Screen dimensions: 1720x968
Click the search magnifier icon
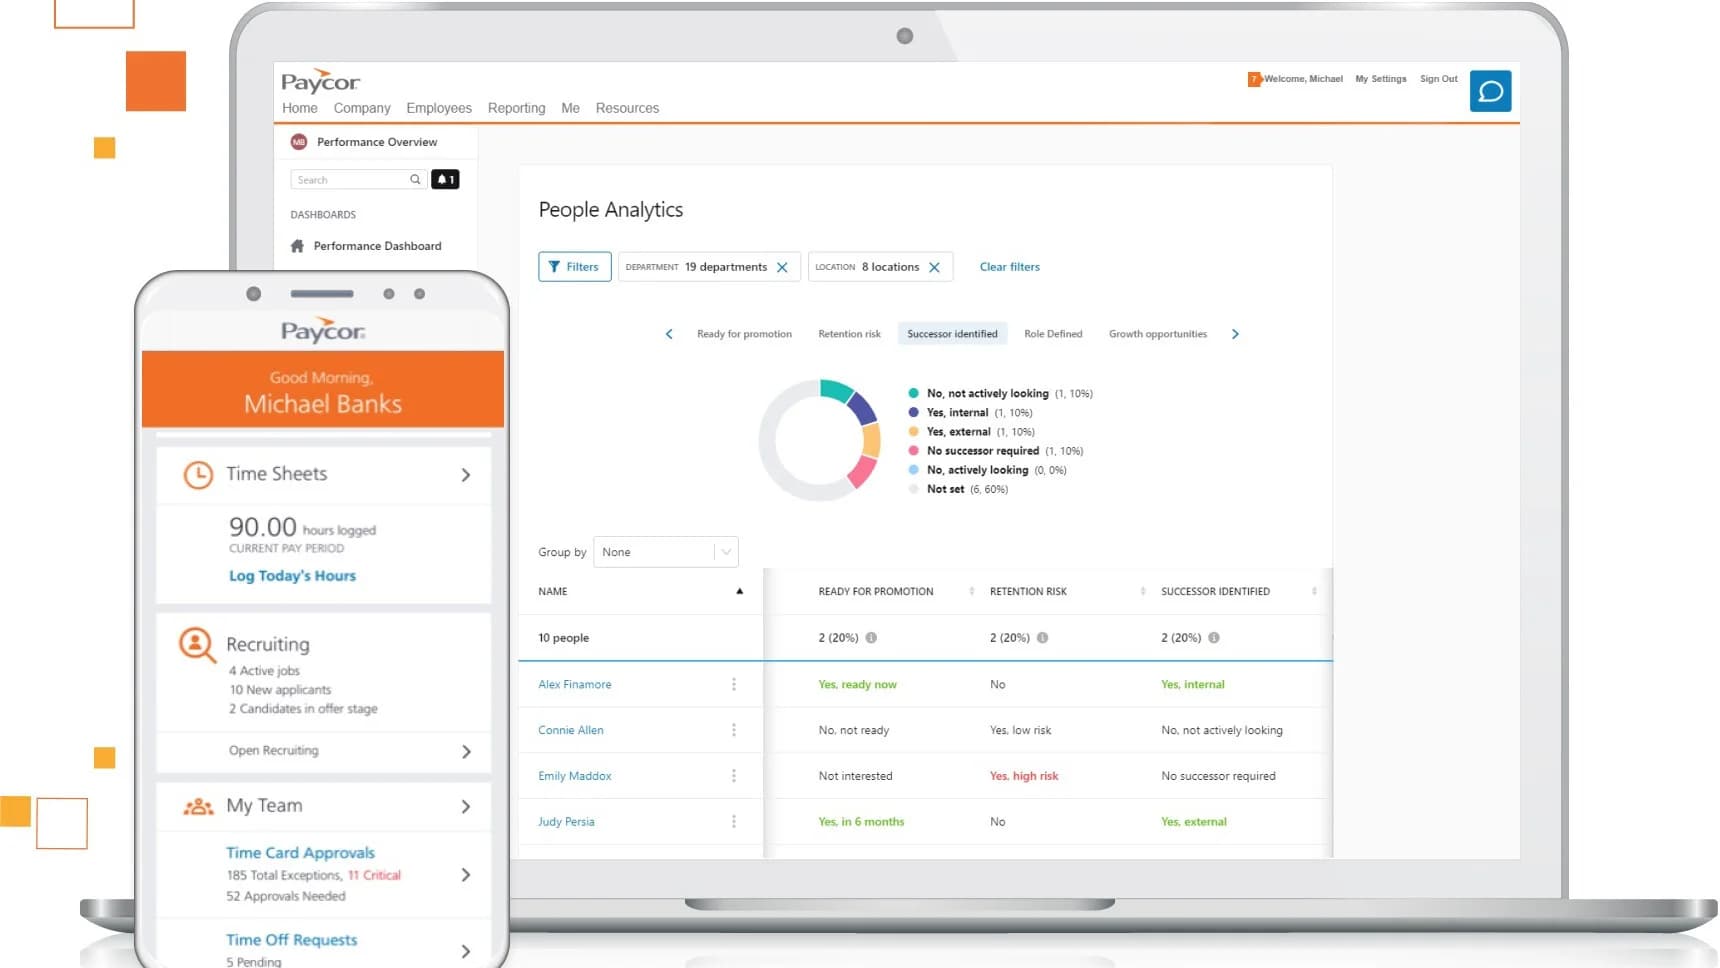tap(415, 180)
